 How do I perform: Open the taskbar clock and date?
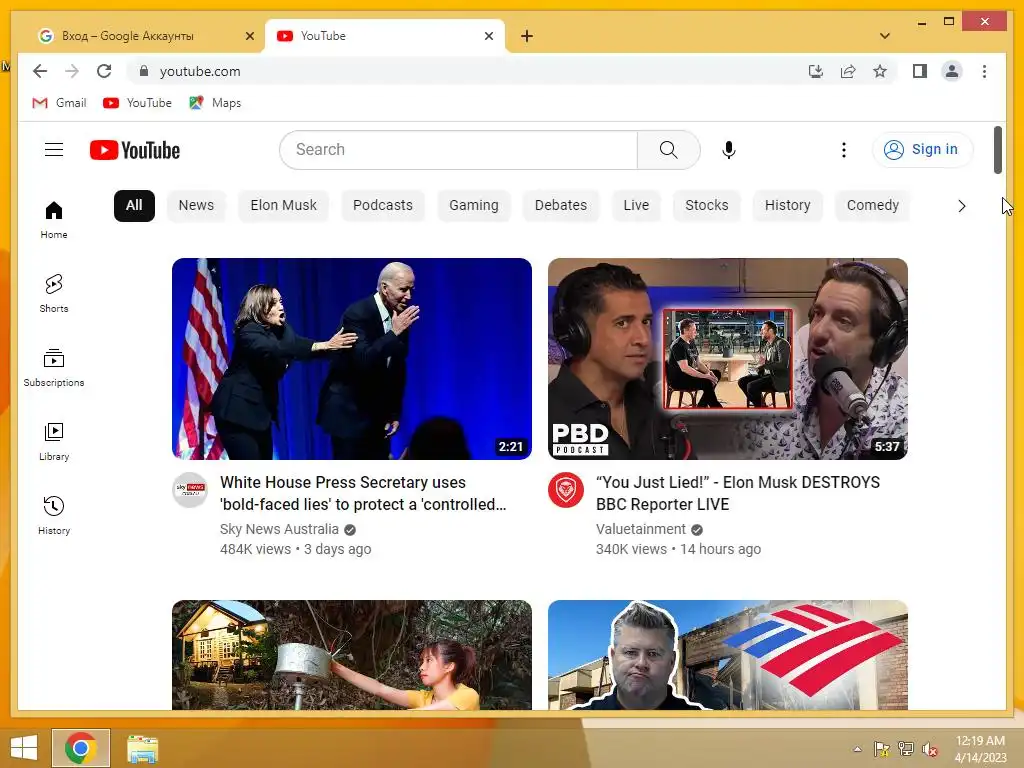(x=980, y=749)
